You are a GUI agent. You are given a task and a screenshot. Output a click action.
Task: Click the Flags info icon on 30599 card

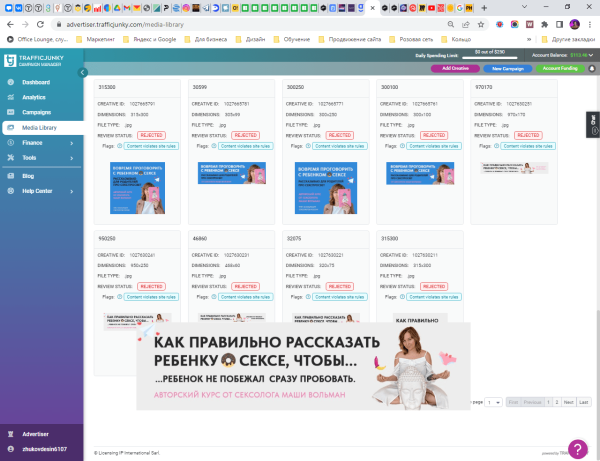click(214, 146)
